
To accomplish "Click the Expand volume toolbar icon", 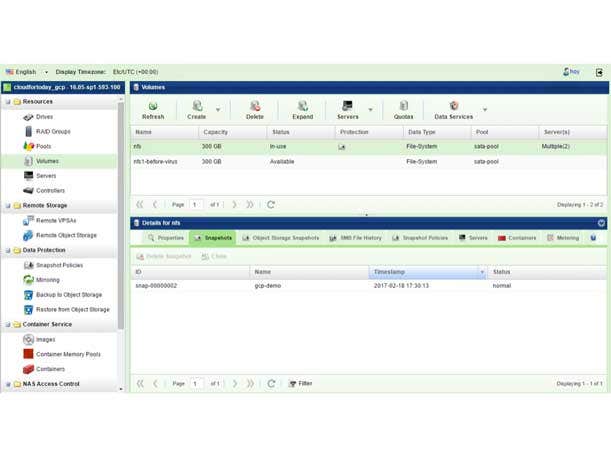I will pos(302,109).
